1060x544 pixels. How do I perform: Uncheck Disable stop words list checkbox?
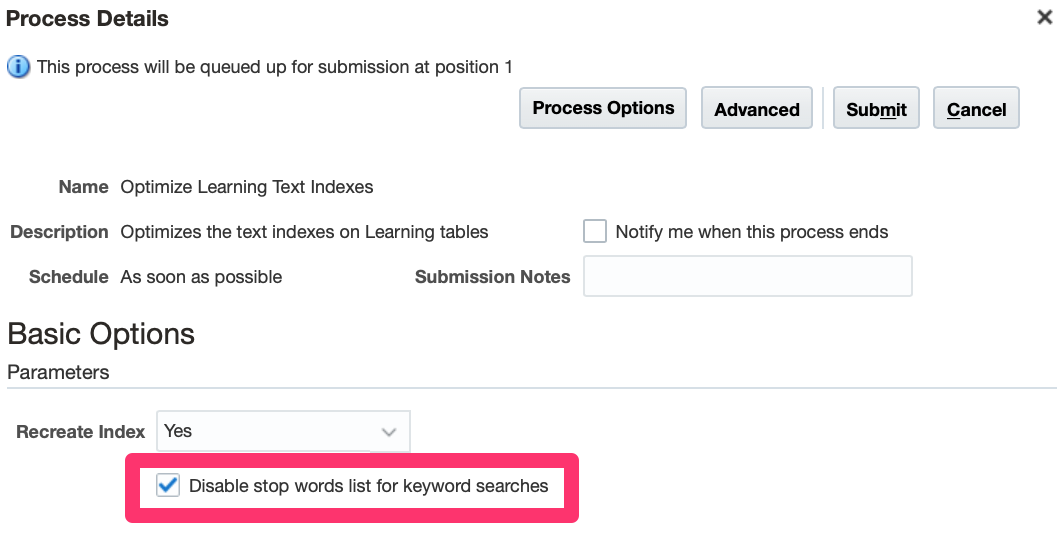[x=169, y=487]
